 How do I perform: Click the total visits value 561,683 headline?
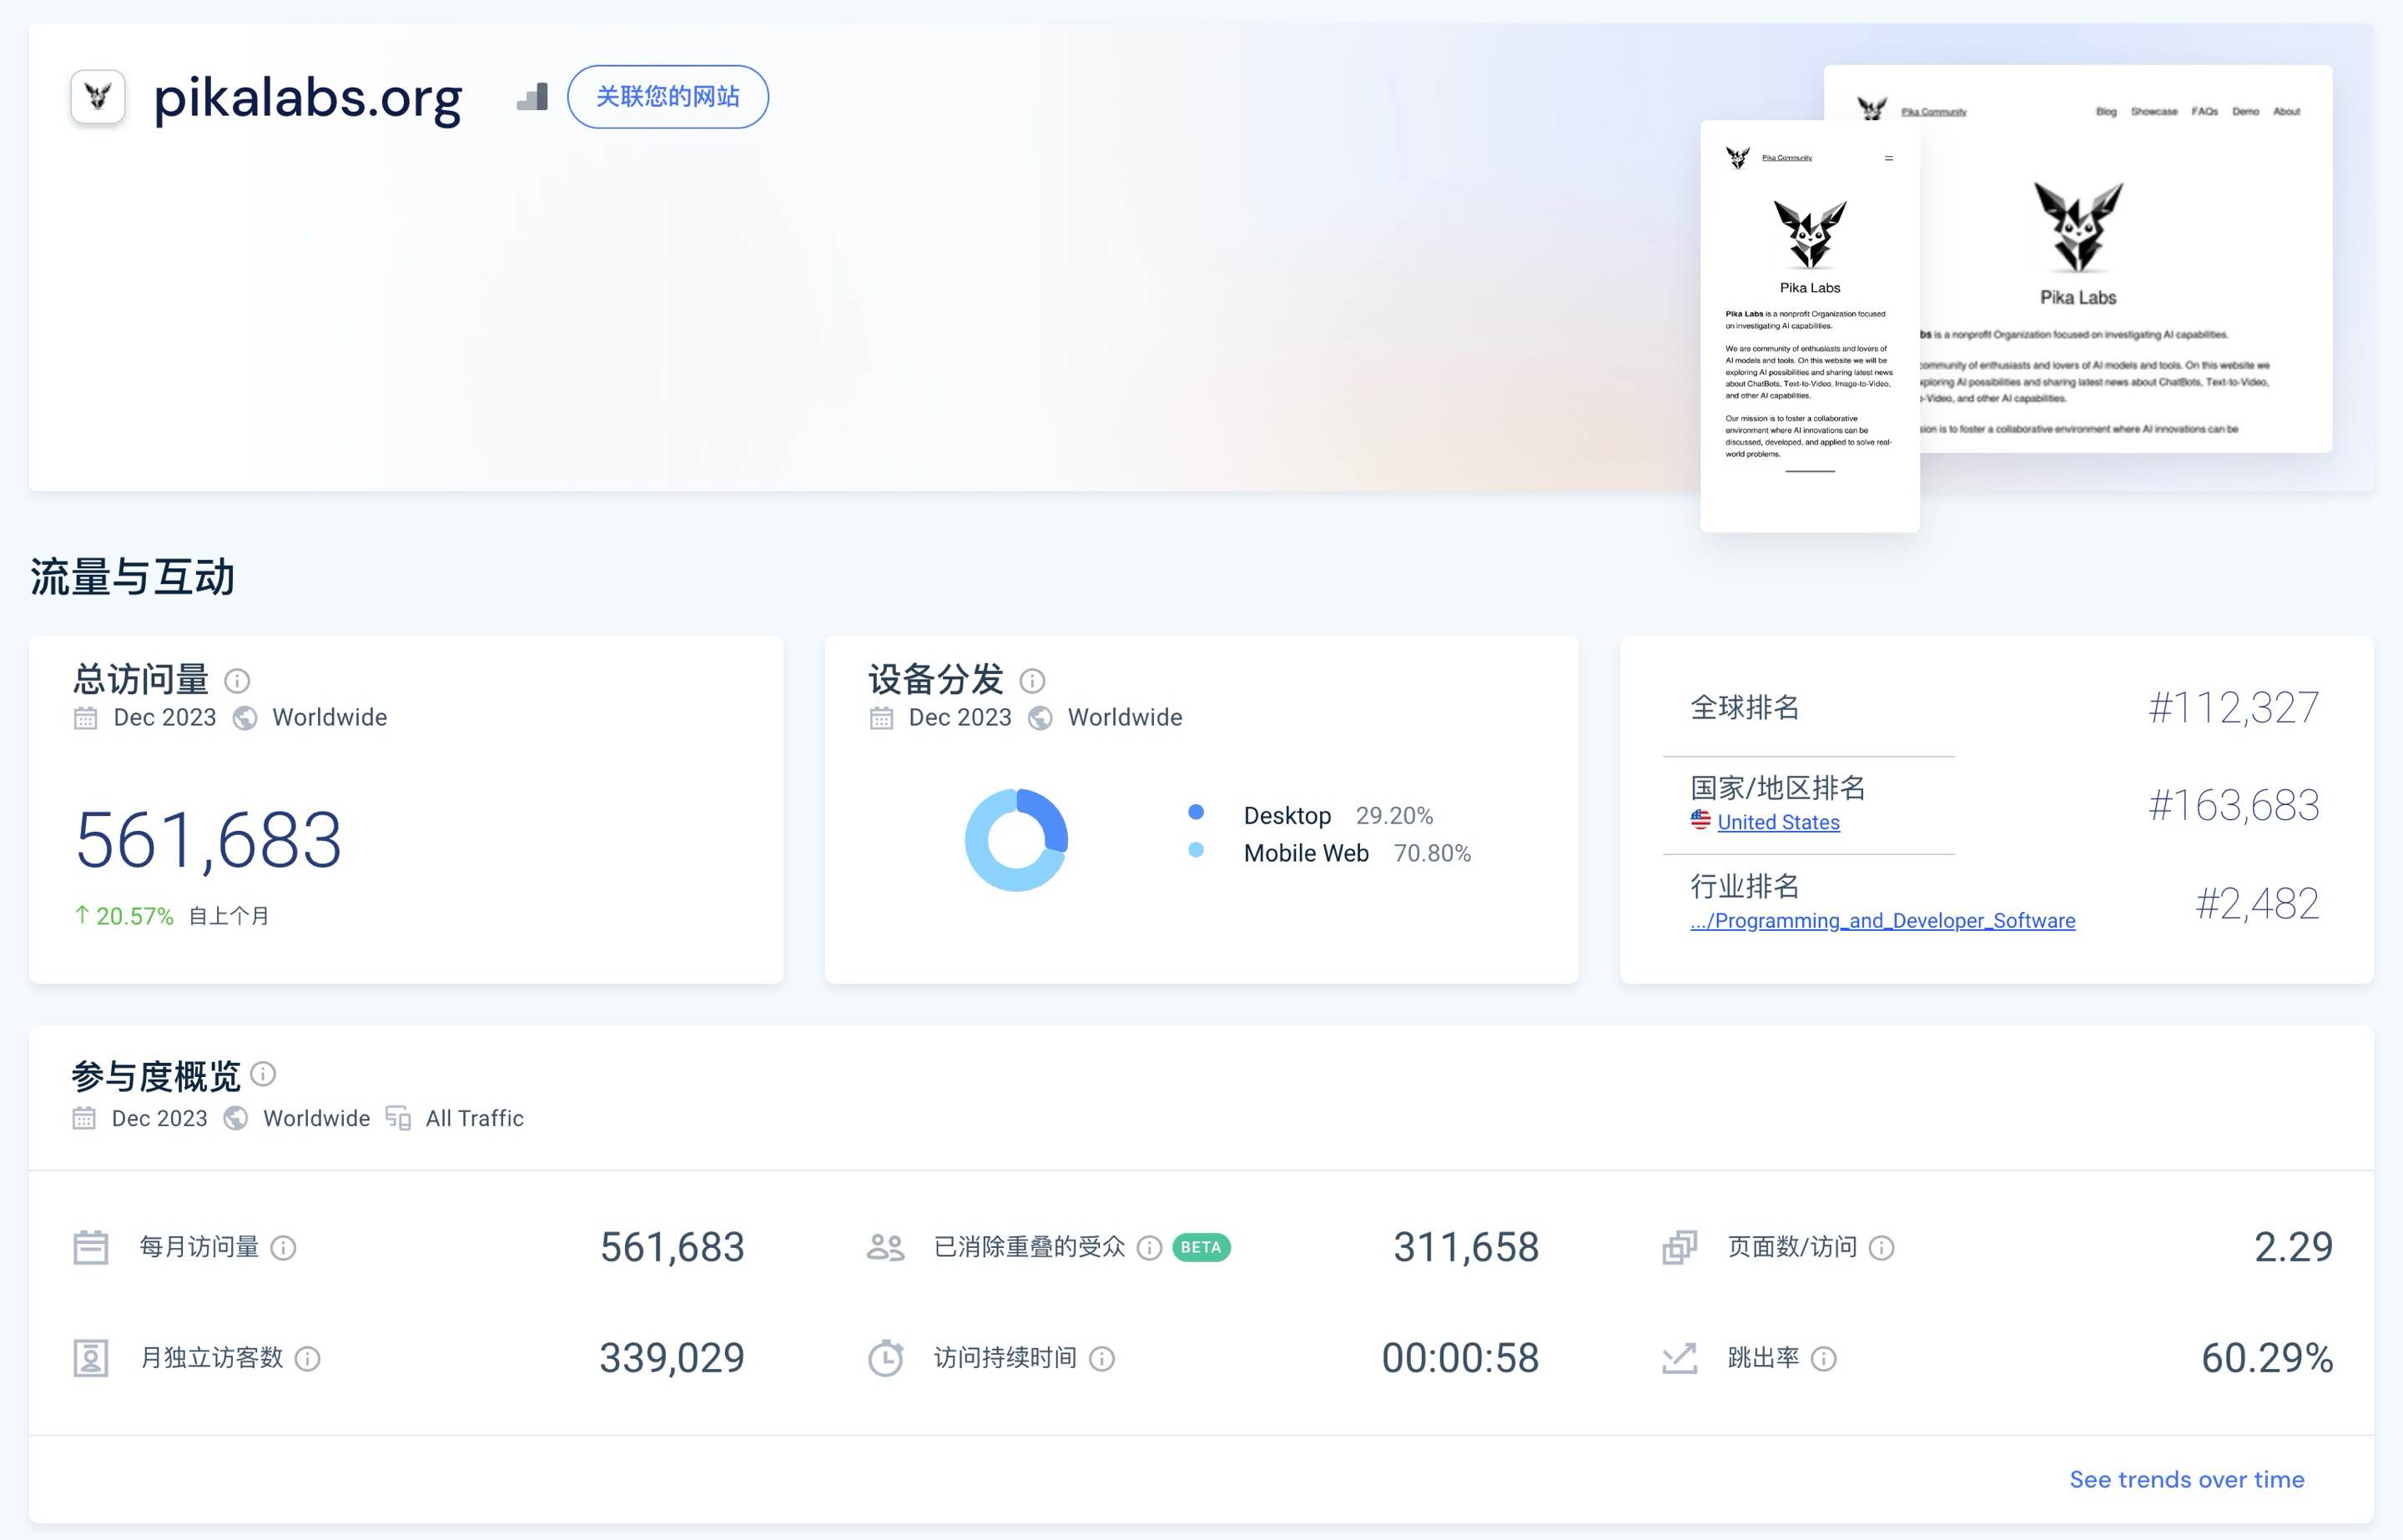pos(209,840)
